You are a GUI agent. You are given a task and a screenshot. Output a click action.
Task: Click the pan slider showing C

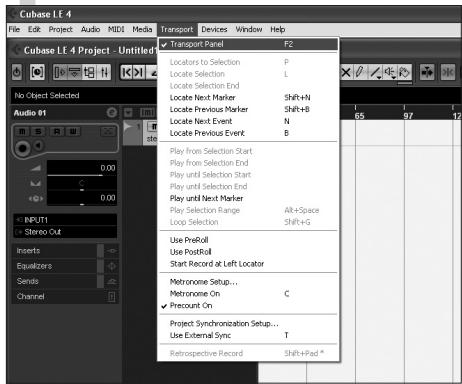(x=82, y=183)
